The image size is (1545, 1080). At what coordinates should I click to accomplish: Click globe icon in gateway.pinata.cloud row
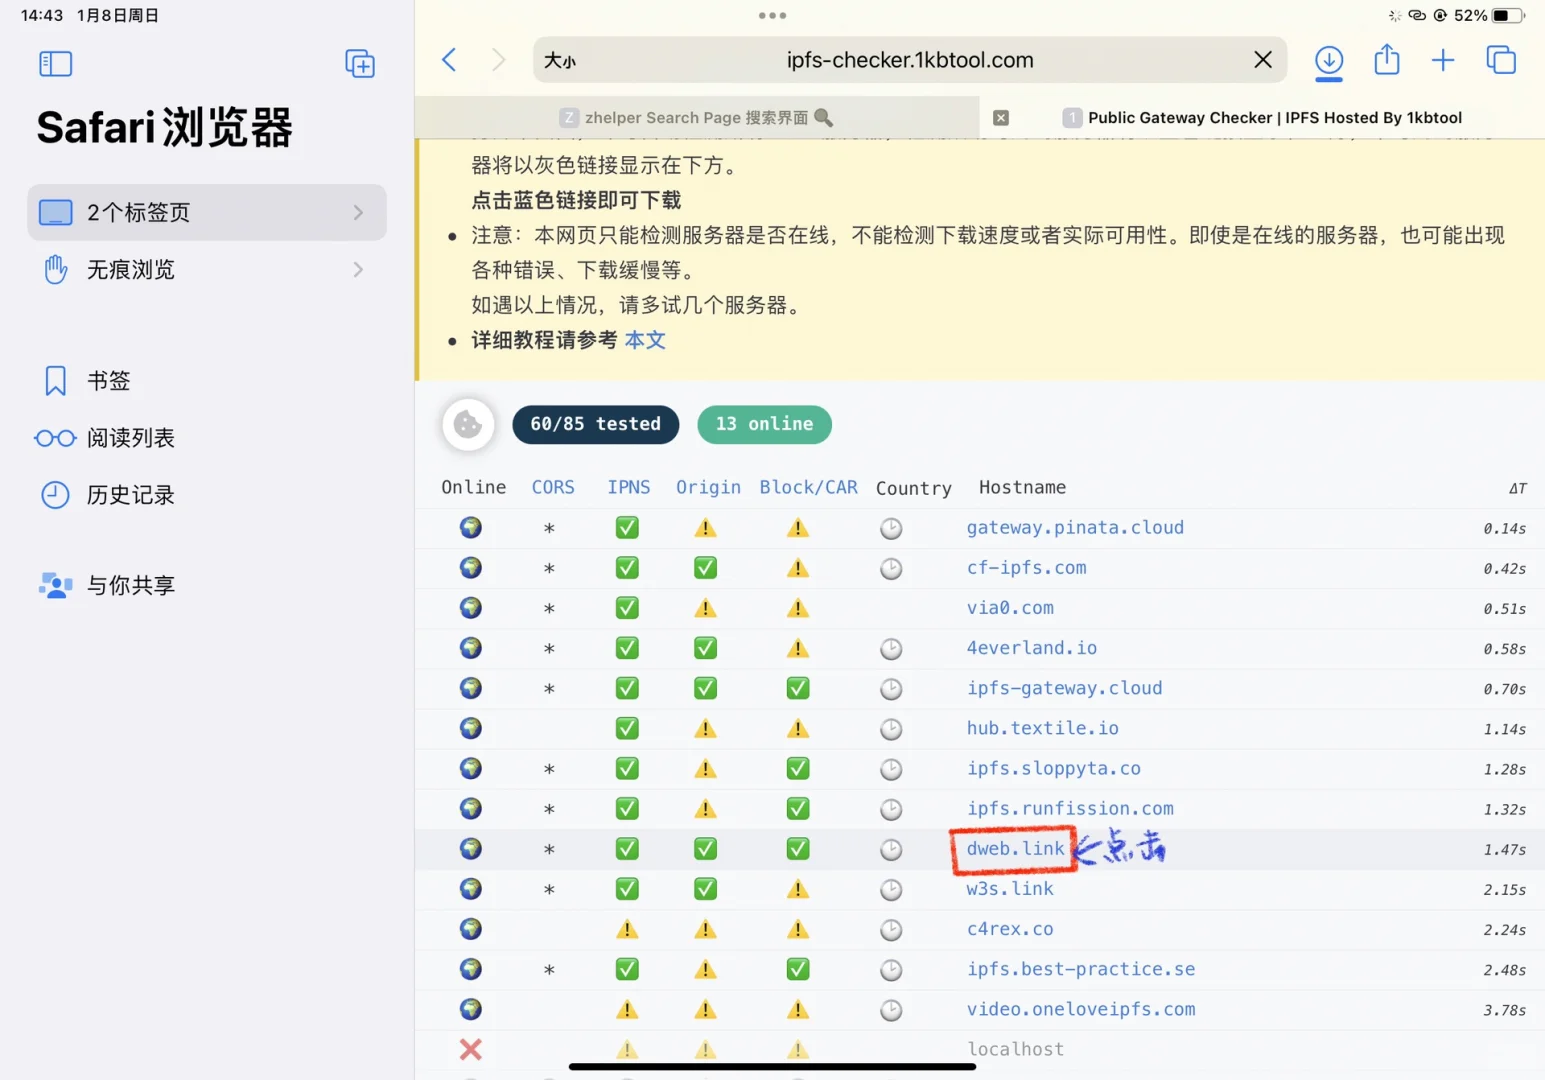click(x=471, y=527)
